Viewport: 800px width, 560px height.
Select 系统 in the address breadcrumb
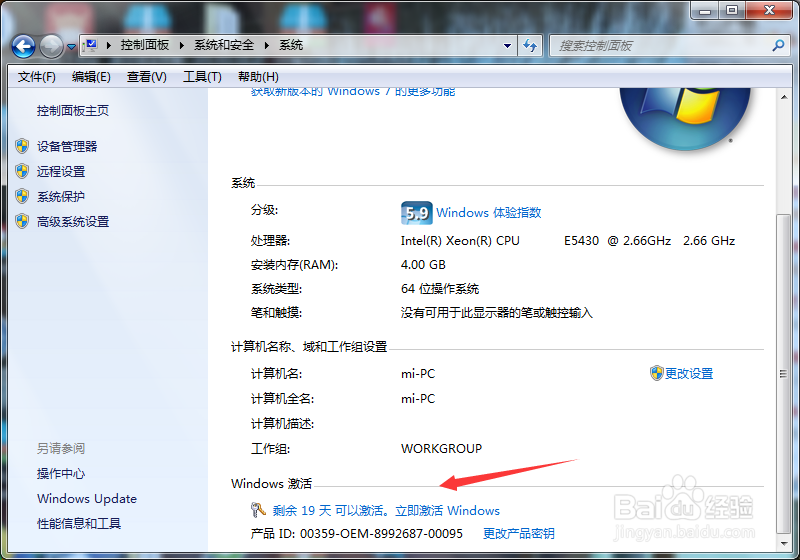(x=291, y=45)
